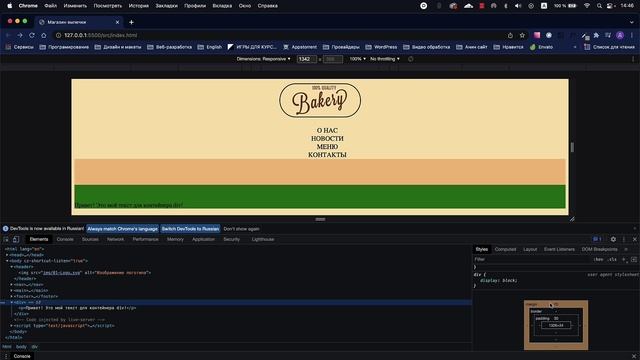Image resolution: width=640 pixels, height=360 pixels.
Task: Expand the nav element node
Action: pyautogui.click(x=12, y=284)
